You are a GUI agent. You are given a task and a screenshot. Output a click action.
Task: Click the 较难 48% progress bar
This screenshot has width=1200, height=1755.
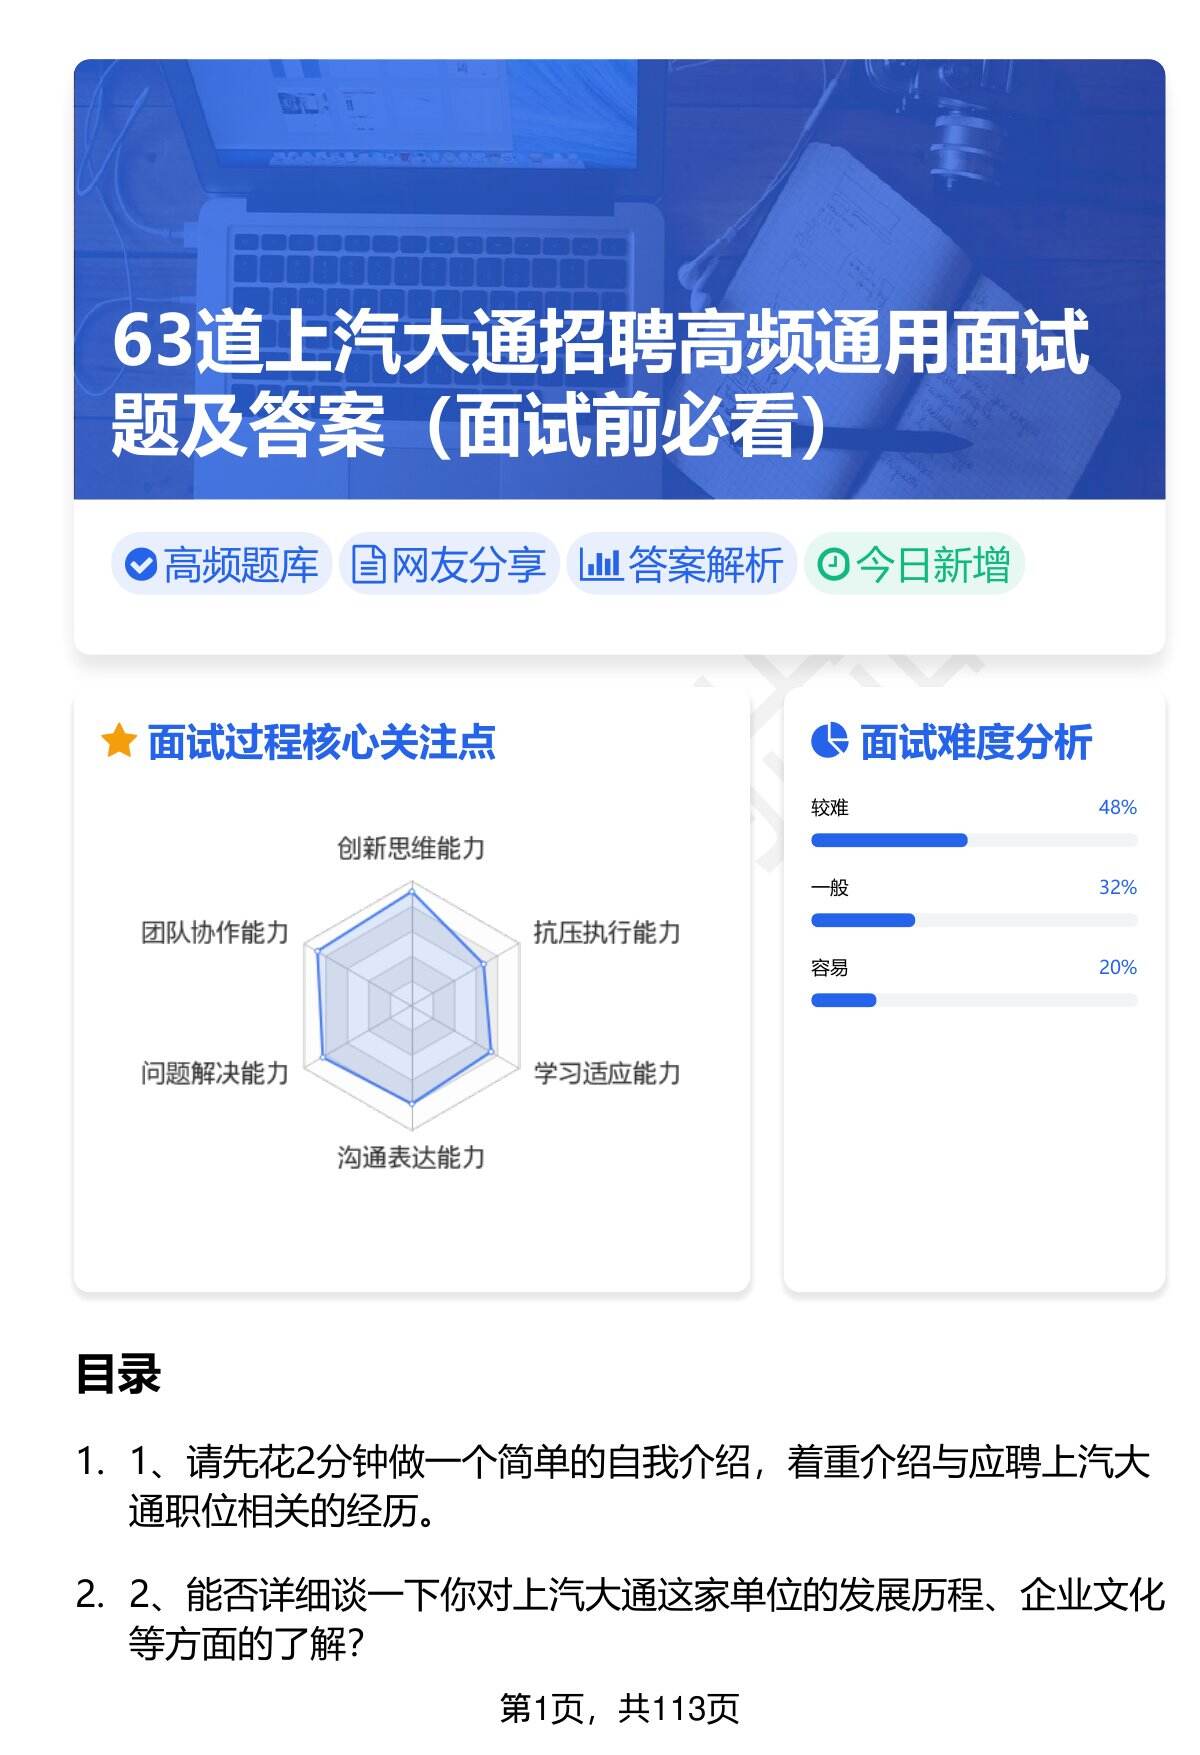[973, 840]
